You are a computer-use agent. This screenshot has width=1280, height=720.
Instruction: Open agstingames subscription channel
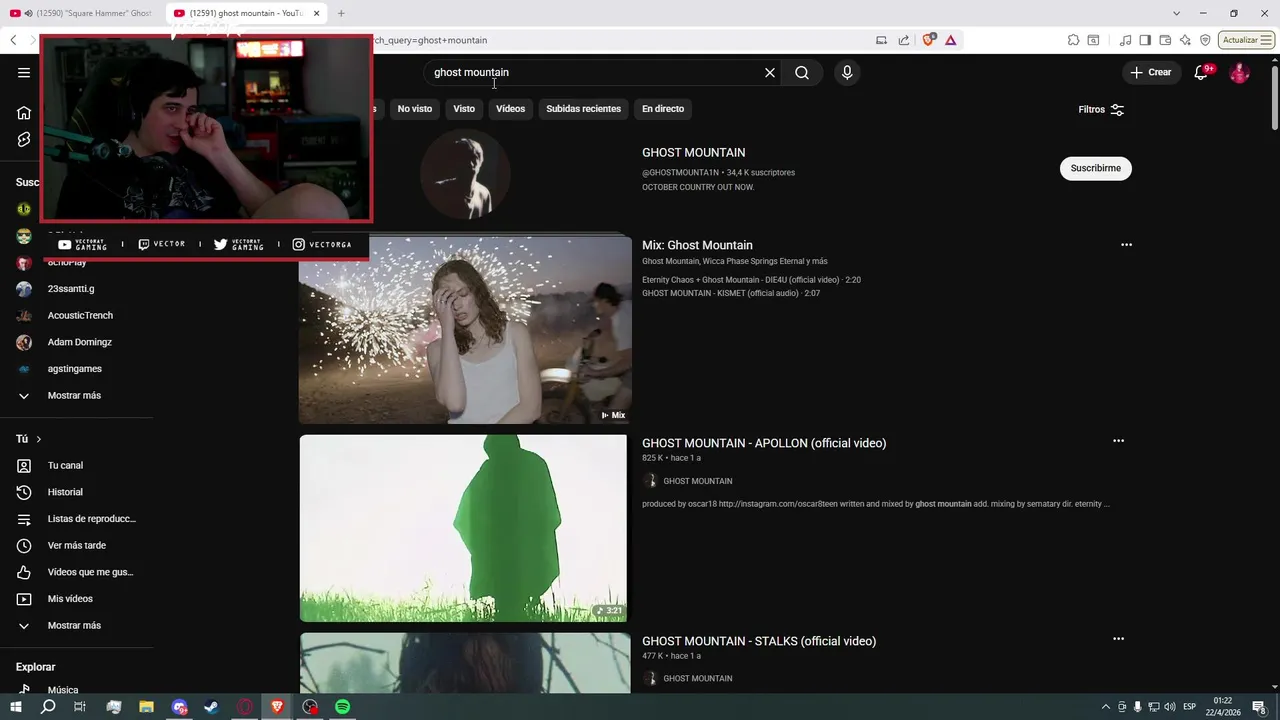(x=75, y=369)
